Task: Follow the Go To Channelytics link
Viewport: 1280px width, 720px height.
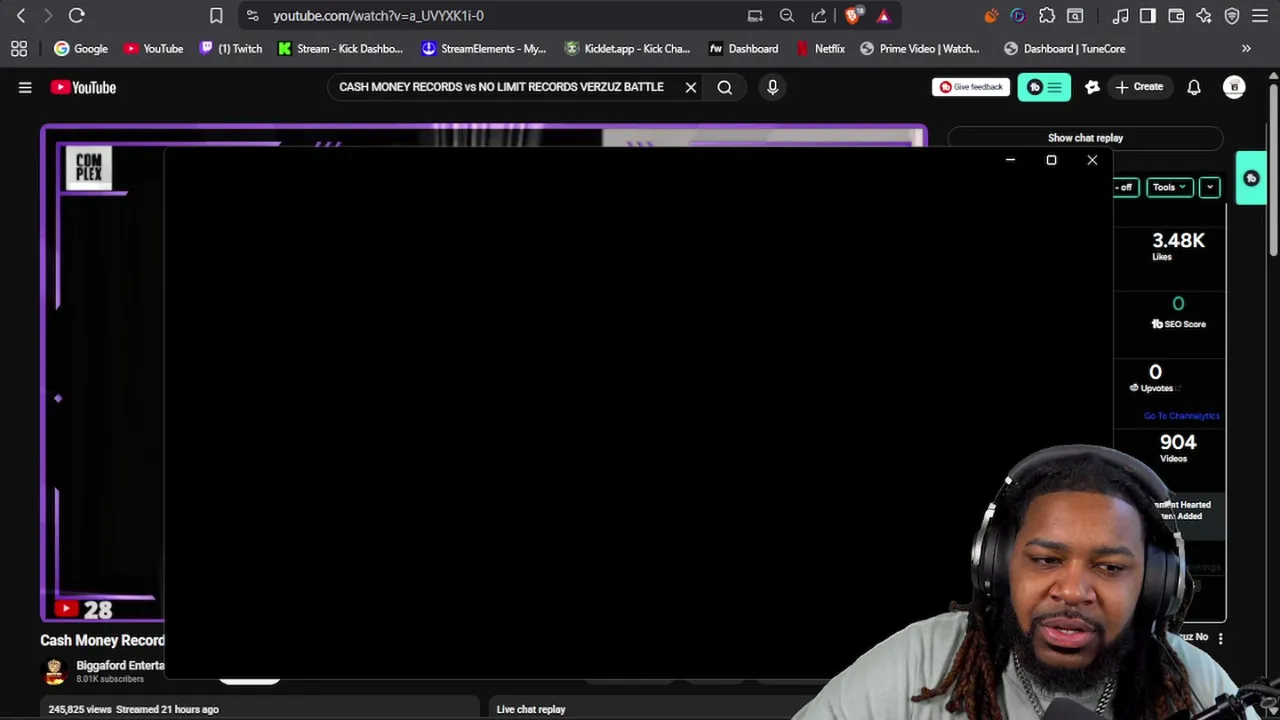Action: [1182, 416]
